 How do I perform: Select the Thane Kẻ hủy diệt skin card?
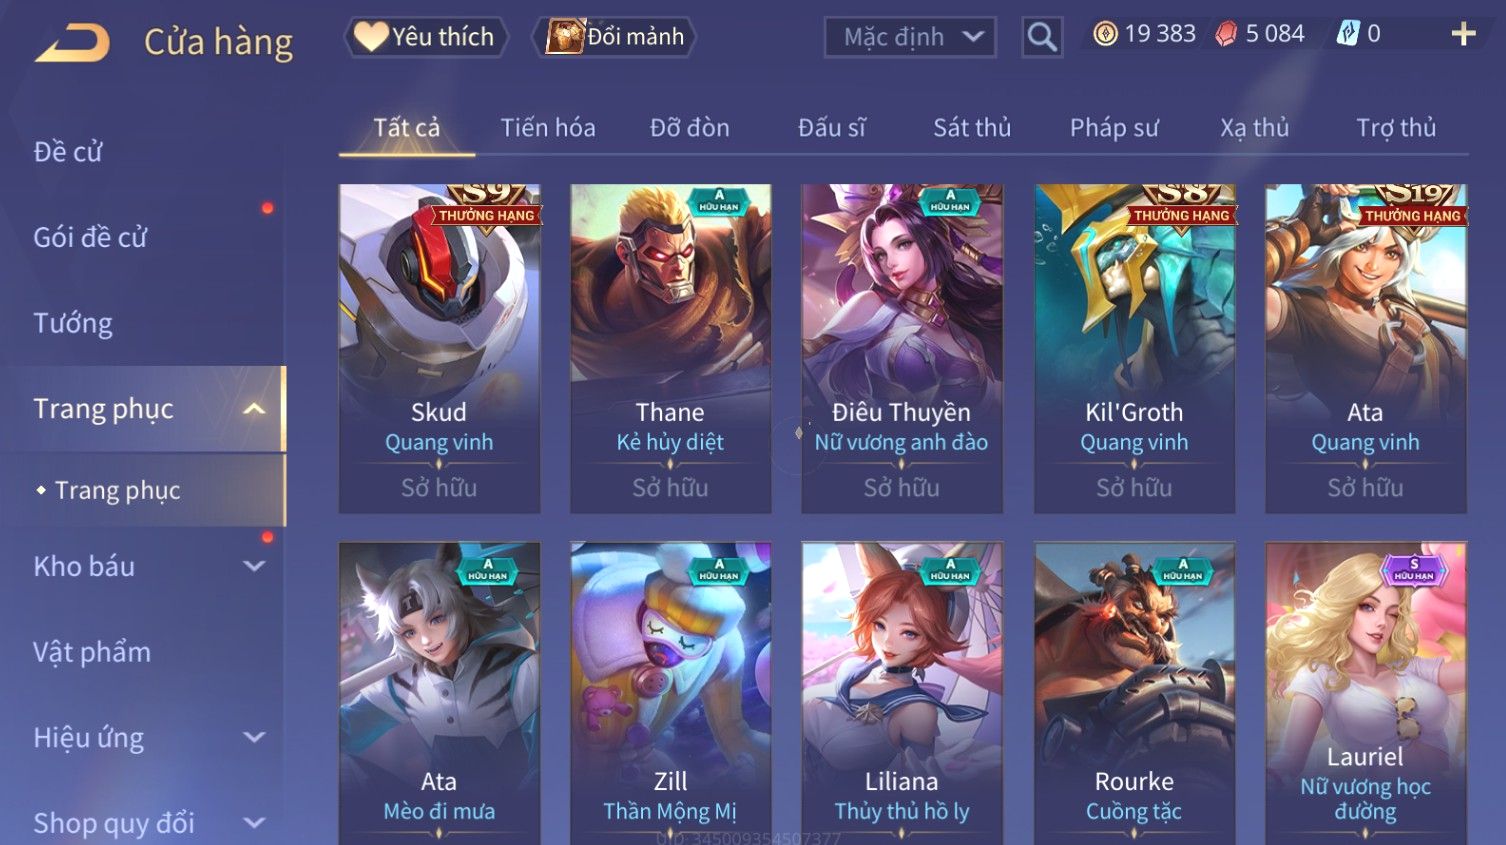[670, 348]
